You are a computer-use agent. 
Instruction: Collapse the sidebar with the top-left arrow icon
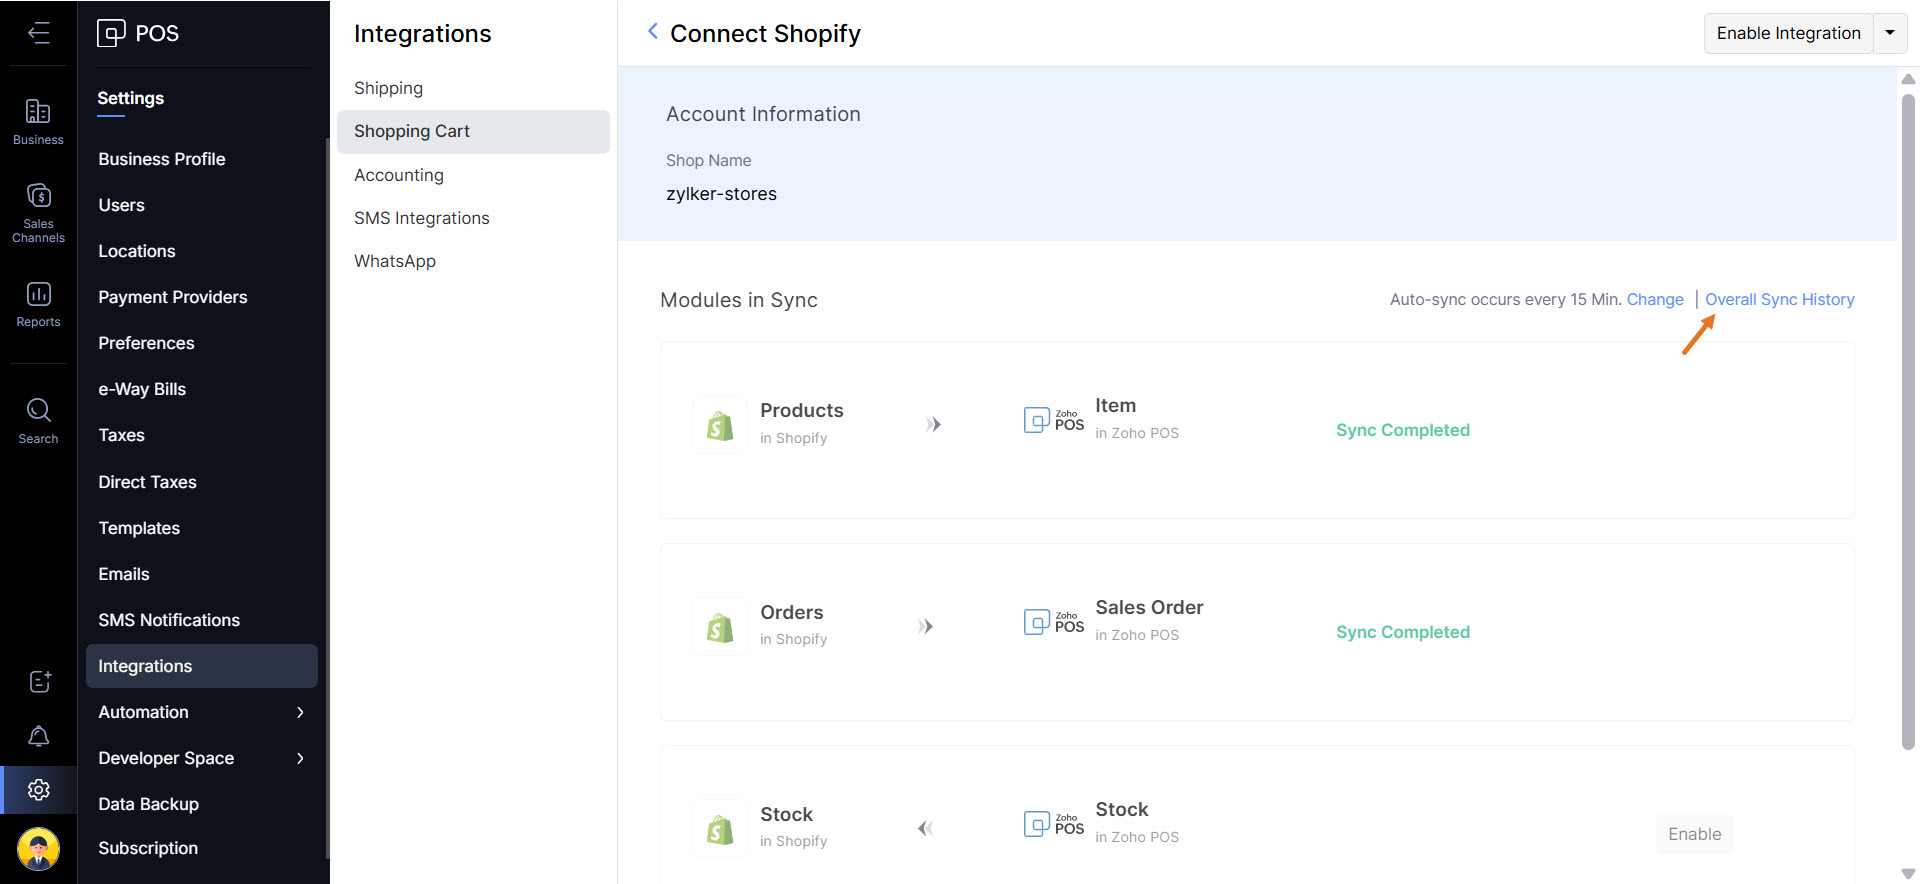pos(38,33)
